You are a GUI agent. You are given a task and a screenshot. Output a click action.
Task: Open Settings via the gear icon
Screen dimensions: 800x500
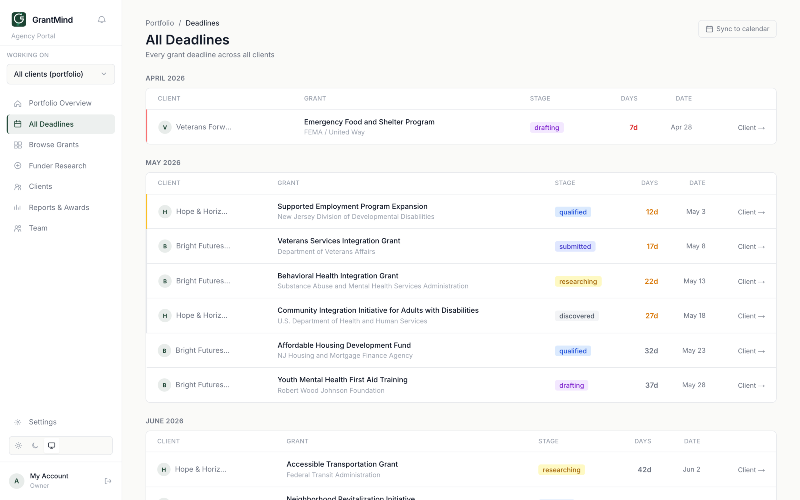click(18, 422)
